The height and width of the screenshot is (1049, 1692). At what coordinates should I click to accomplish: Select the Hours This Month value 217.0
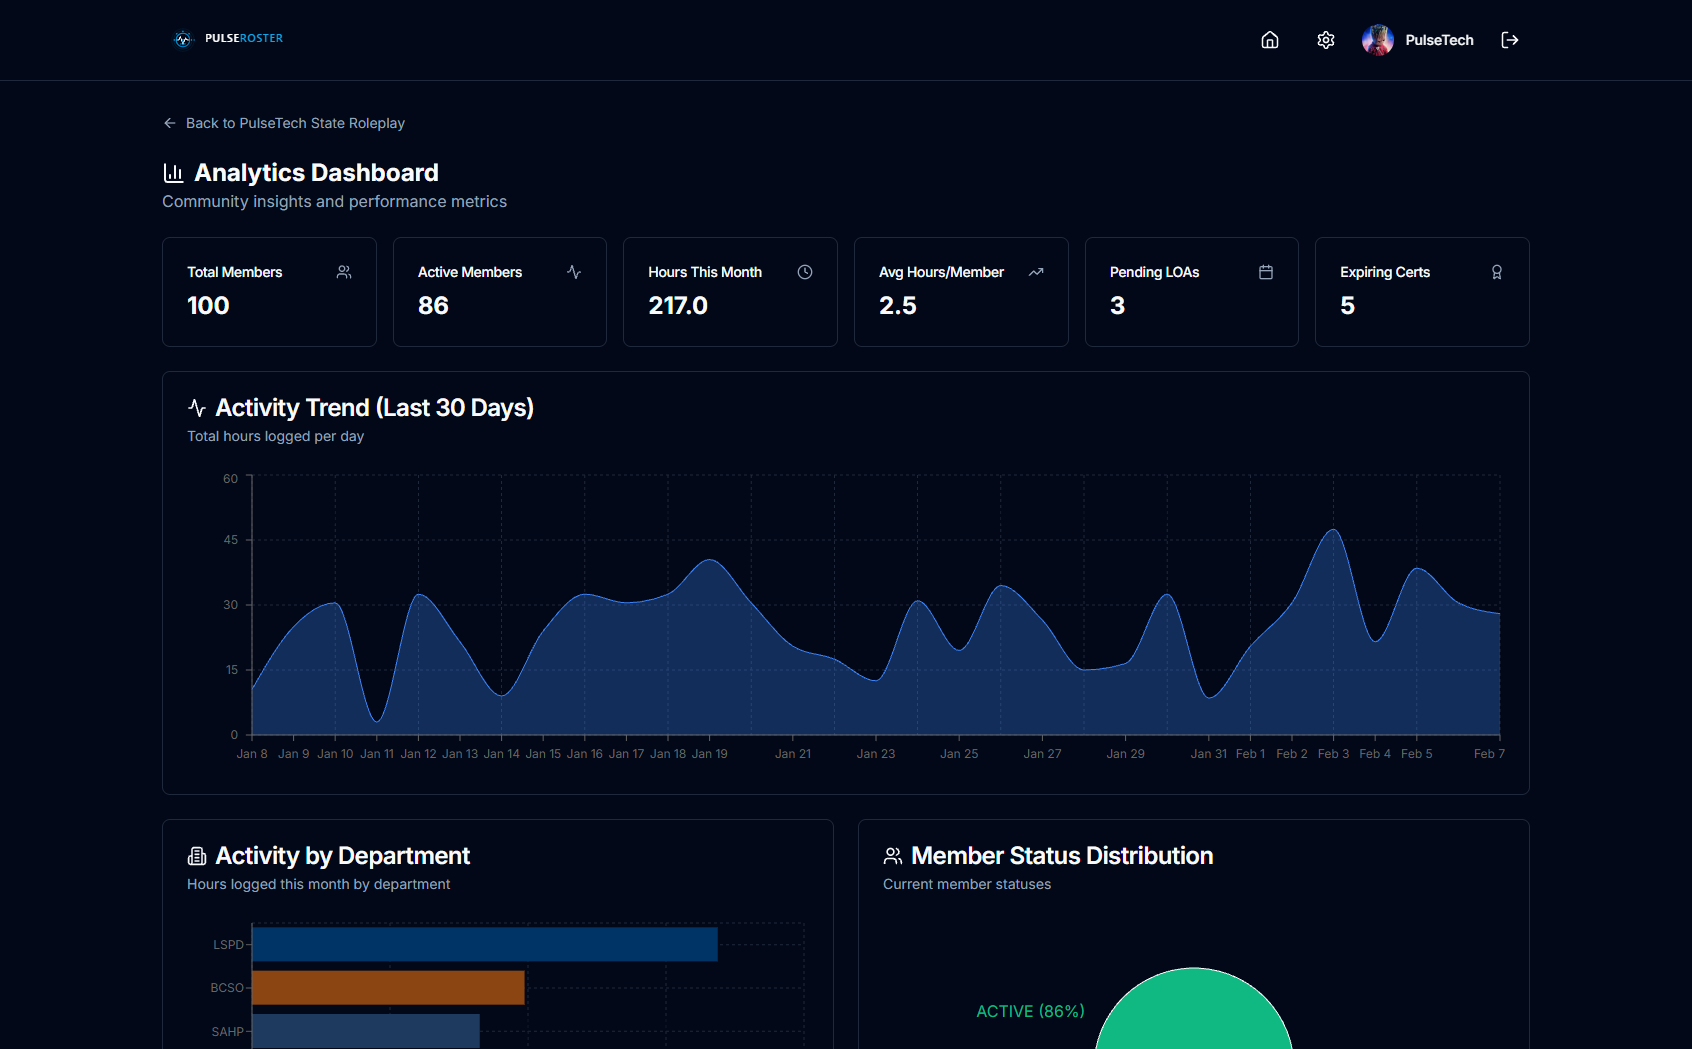[678, 306]
